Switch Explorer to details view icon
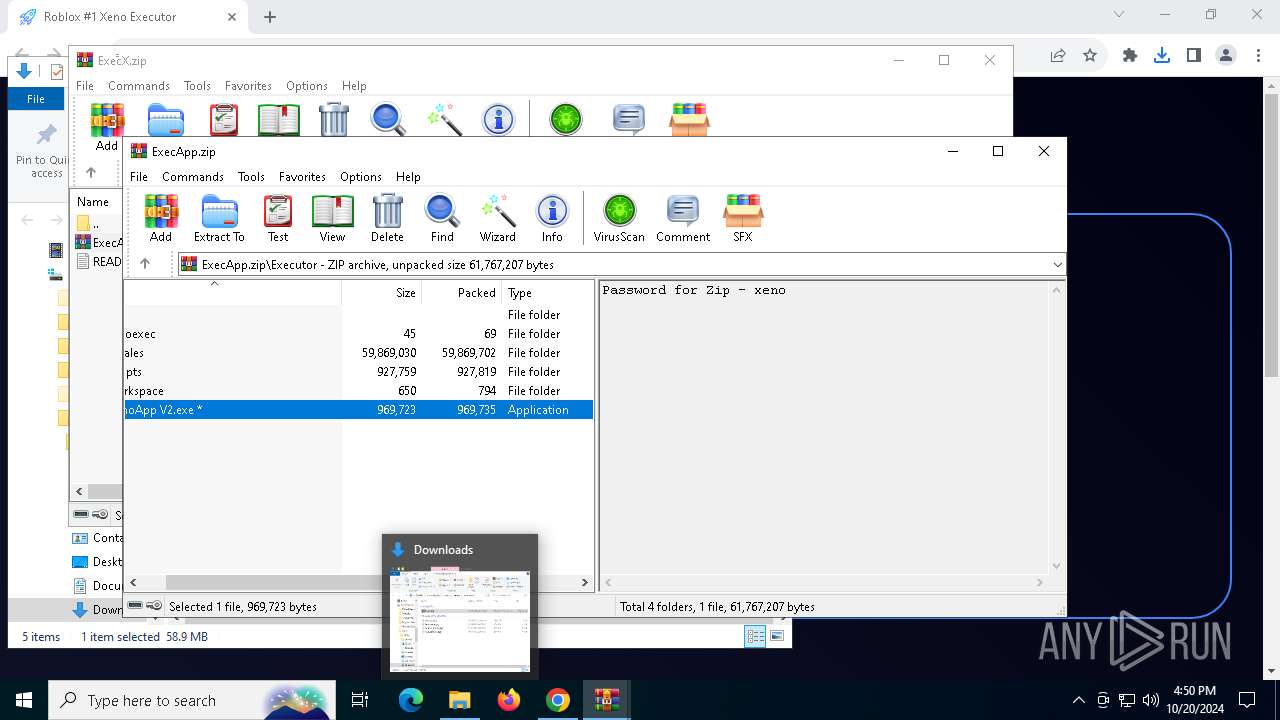 (755, 636)
